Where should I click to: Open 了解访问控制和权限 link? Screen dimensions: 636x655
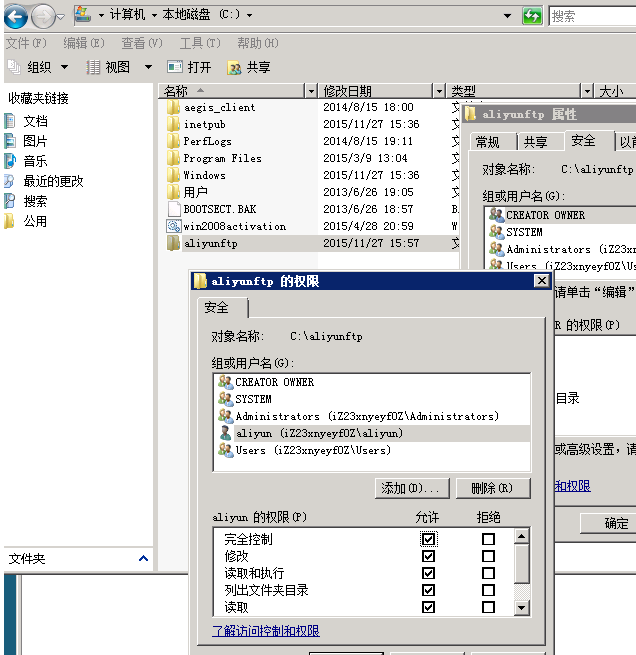266,631
